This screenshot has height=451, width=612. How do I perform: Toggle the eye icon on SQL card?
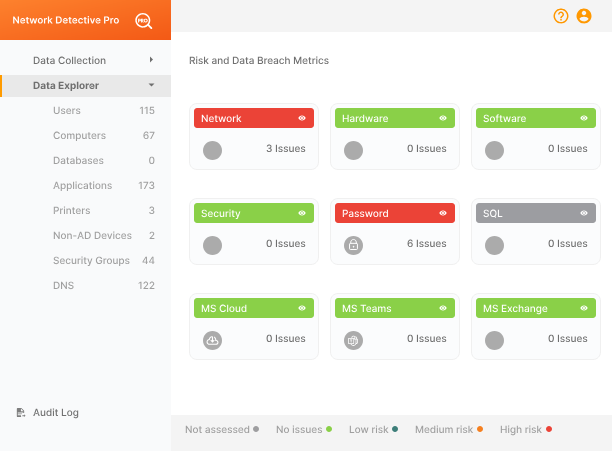(x=584, y=213)
